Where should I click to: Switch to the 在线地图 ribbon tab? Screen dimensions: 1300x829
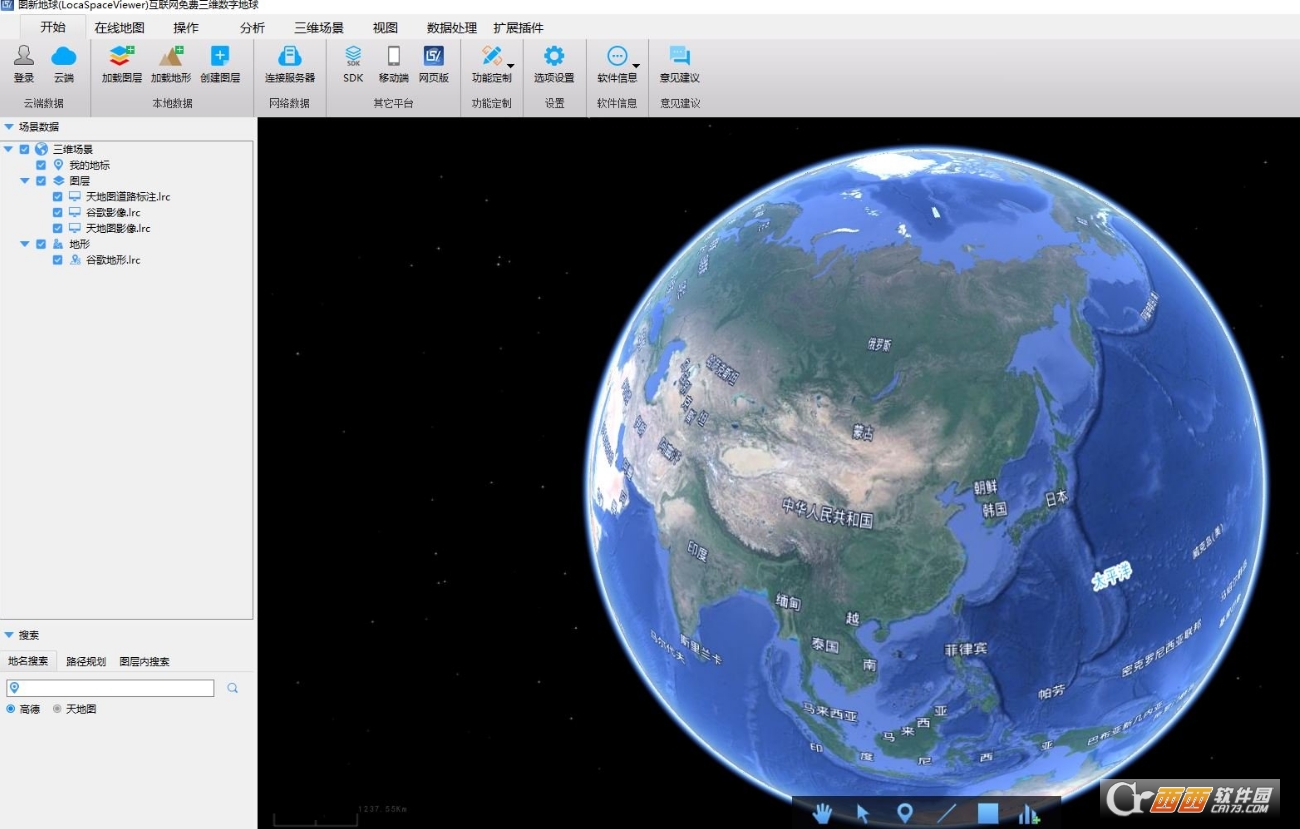tap(120, 28)
